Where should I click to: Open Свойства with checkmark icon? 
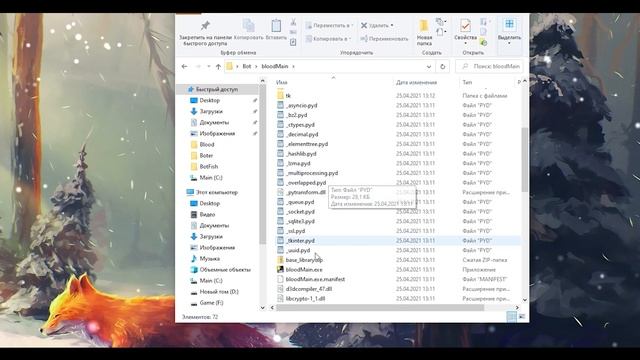click(x=465, y=30)
